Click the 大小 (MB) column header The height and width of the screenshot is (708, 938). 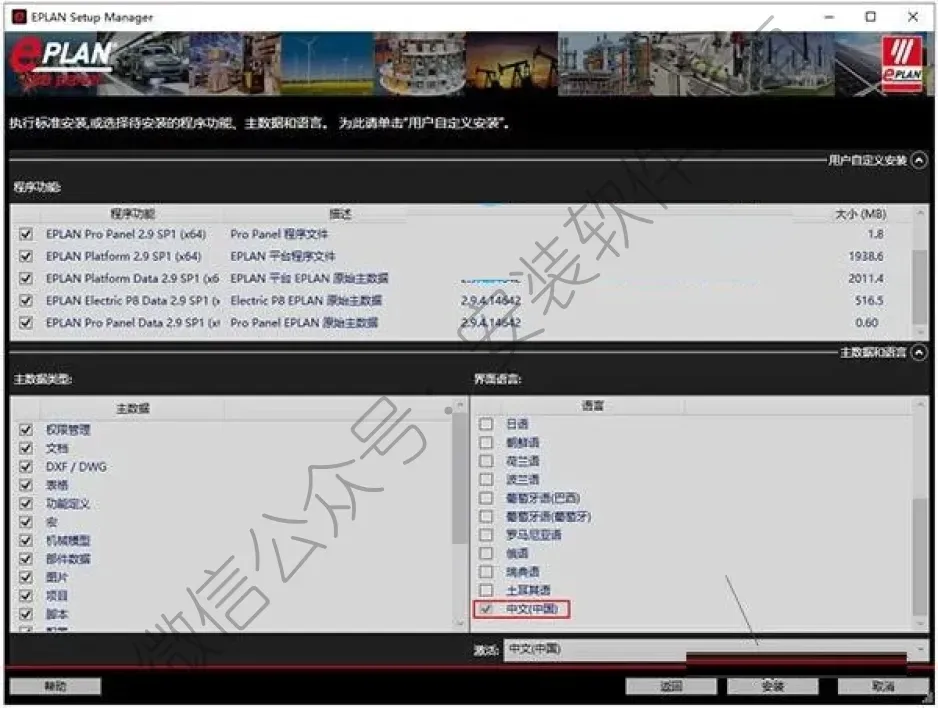(860, 213)
